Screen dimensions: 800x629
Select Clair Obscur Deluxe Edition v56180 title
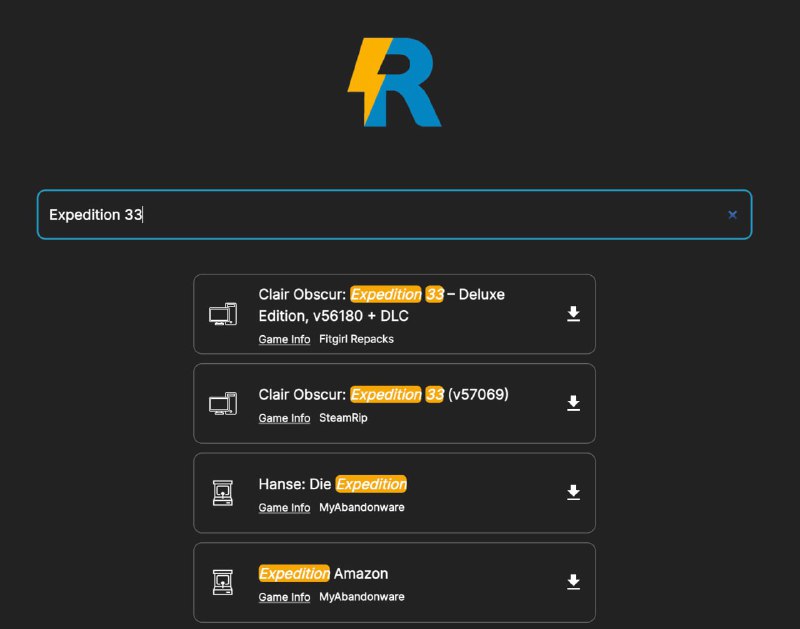(x=381, y=305)
